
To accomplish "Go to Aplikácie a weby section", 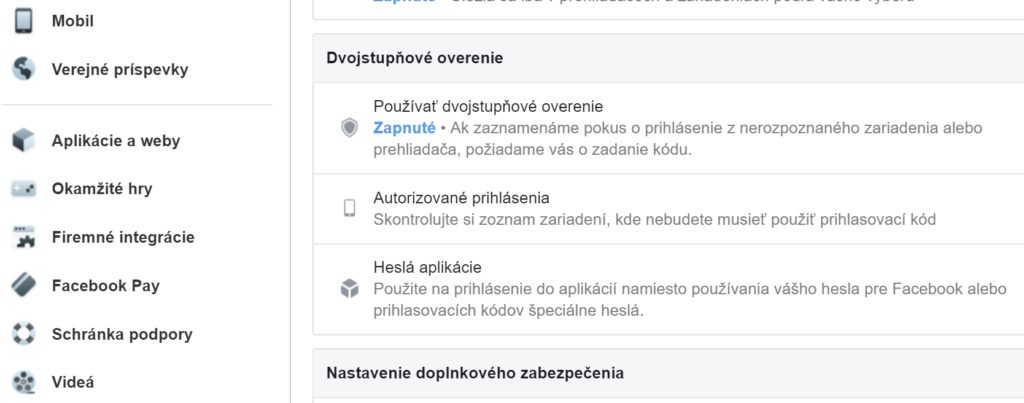I will [x=116, y=141].
